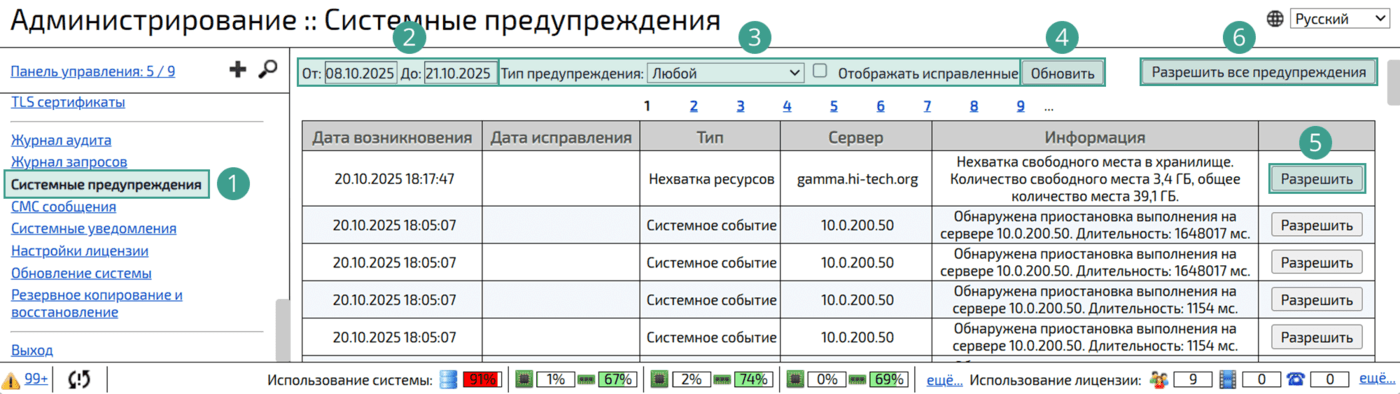Click the gamma.hi-tech.org server cell

pos(857,179)
